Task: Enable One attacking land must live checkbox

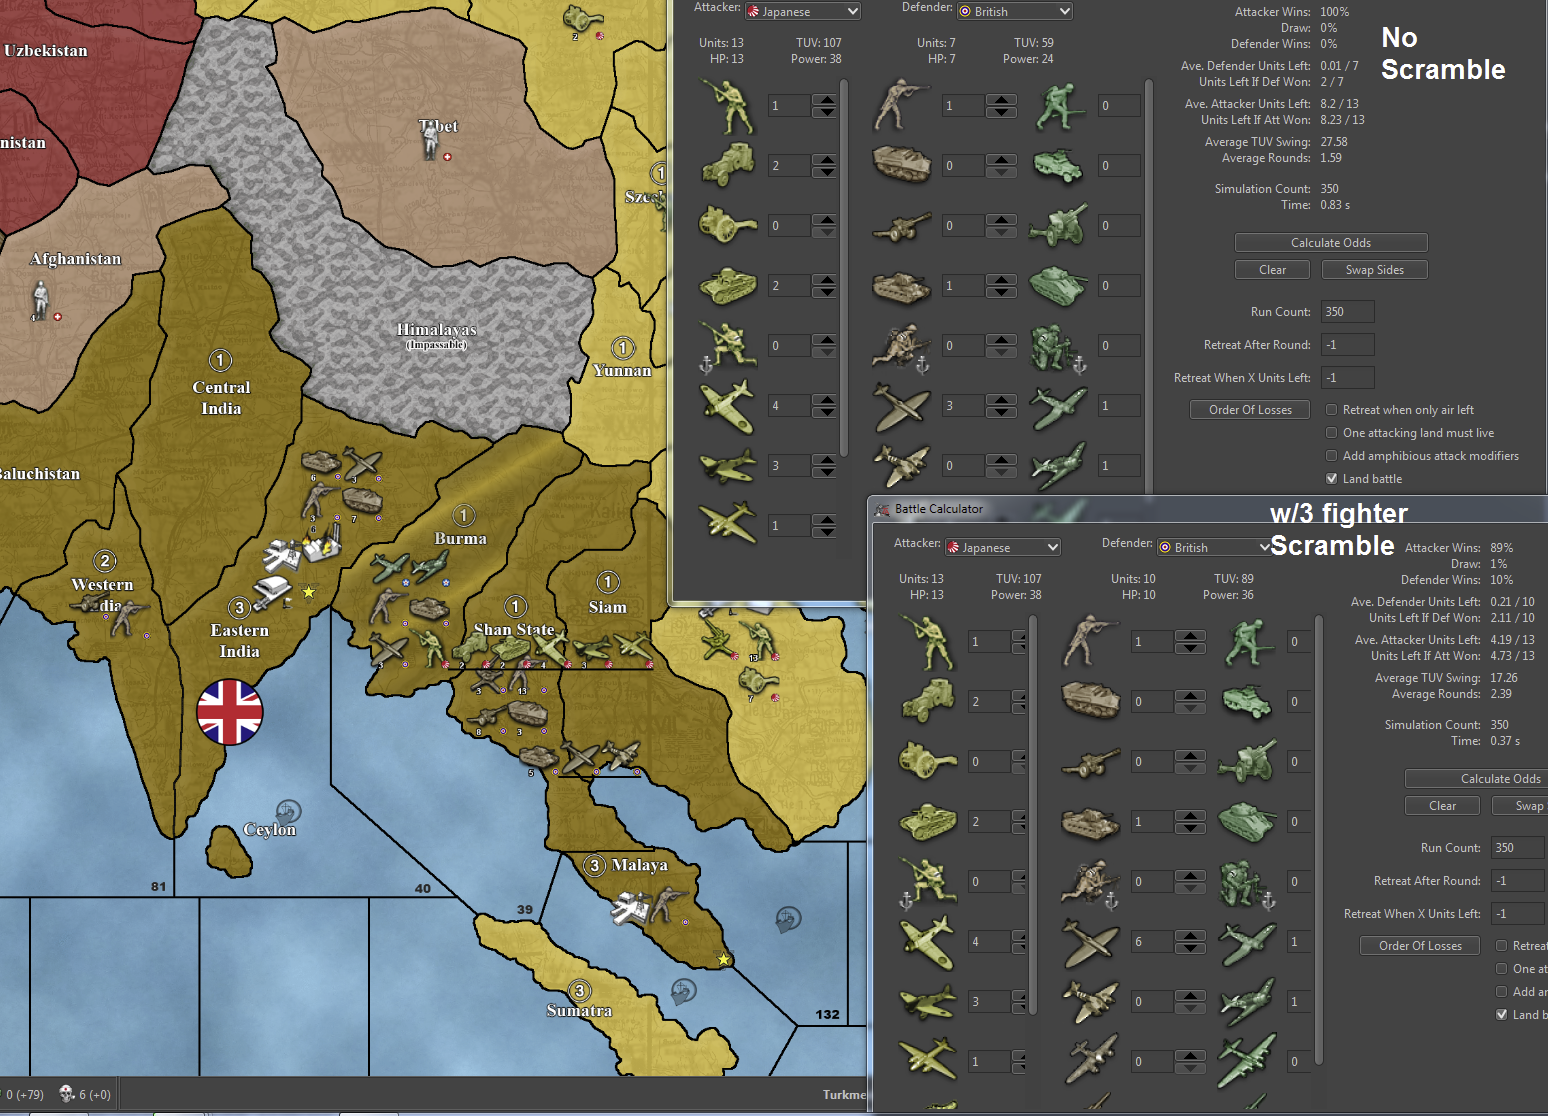Action: [1332, 433]
